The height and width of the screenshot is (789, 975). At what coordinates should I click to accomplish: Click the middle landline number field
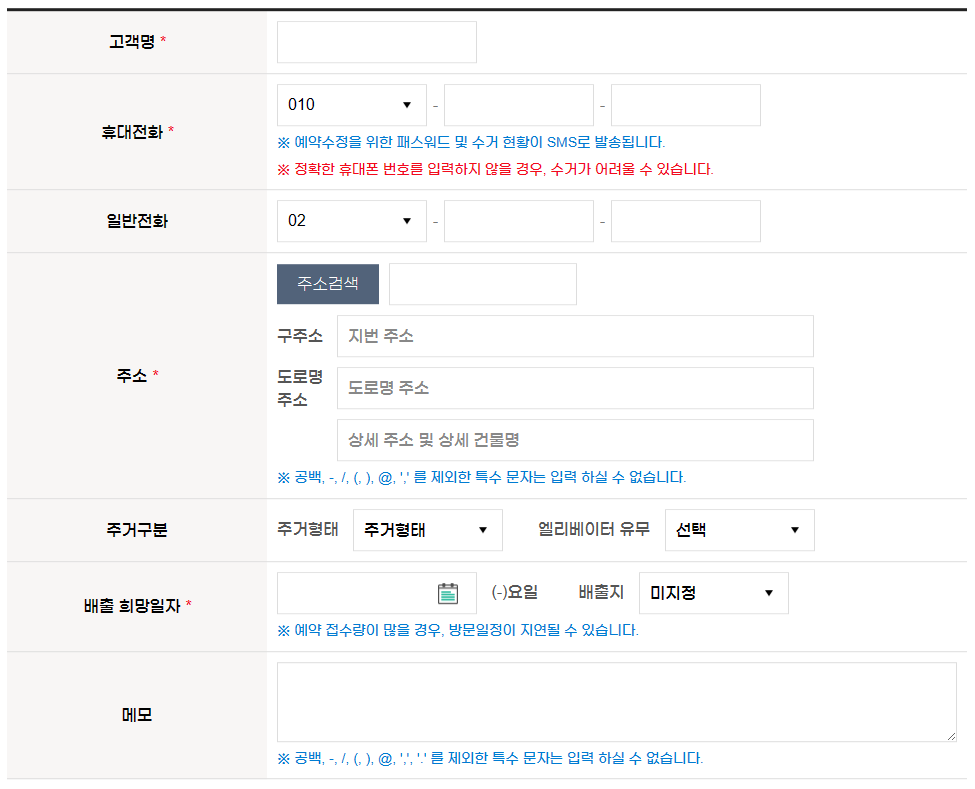click(518, 220)
